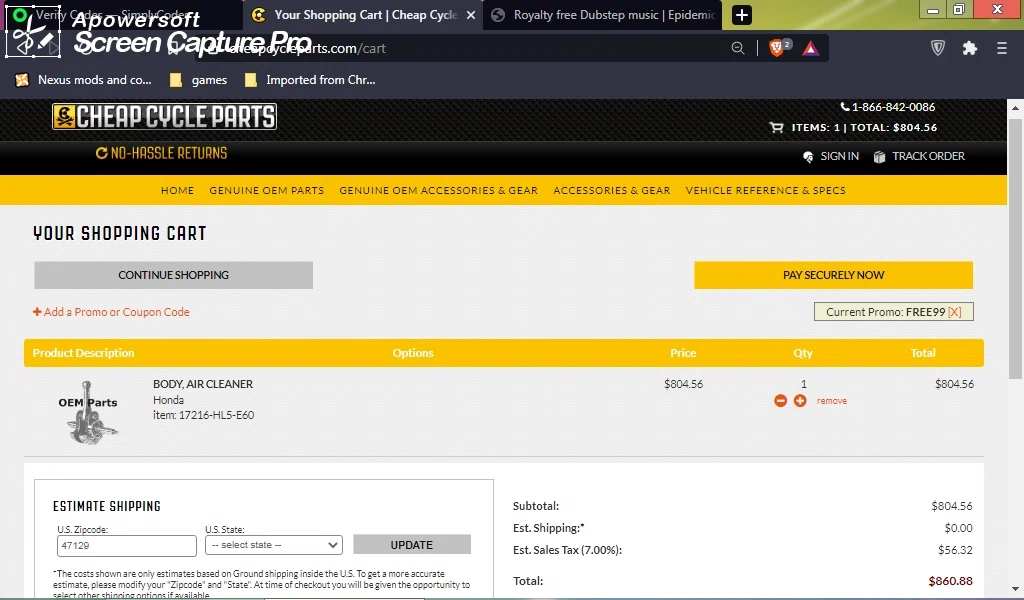The width and height of the screenshot is (1024, 600).
Task: Click the Est. Sales Tax value $56.32
Action: pyautogui.click(x=955, y=550)
